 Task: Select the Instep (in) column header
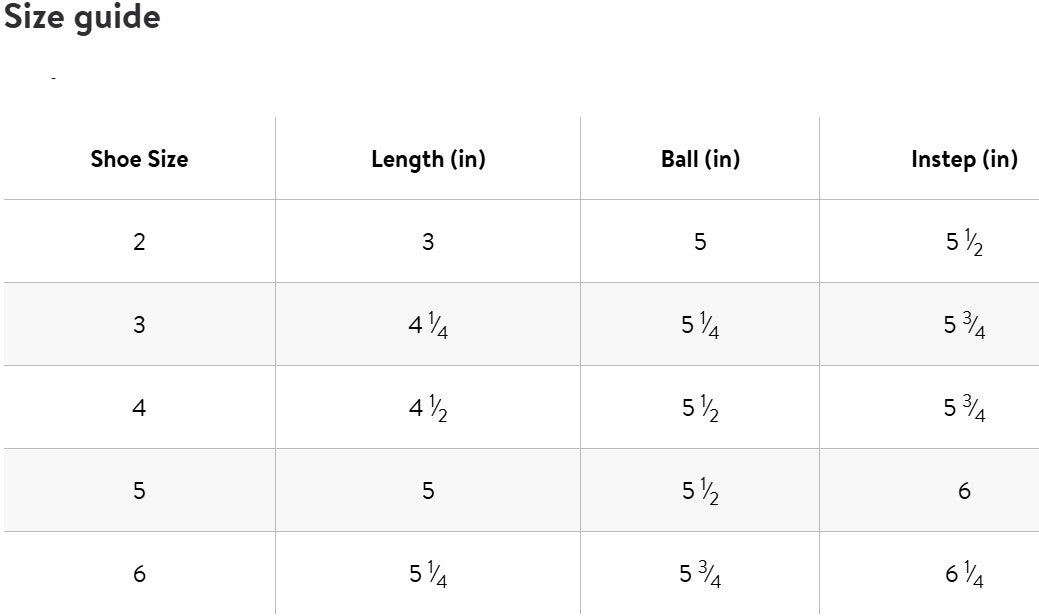[x=964, y=158]
